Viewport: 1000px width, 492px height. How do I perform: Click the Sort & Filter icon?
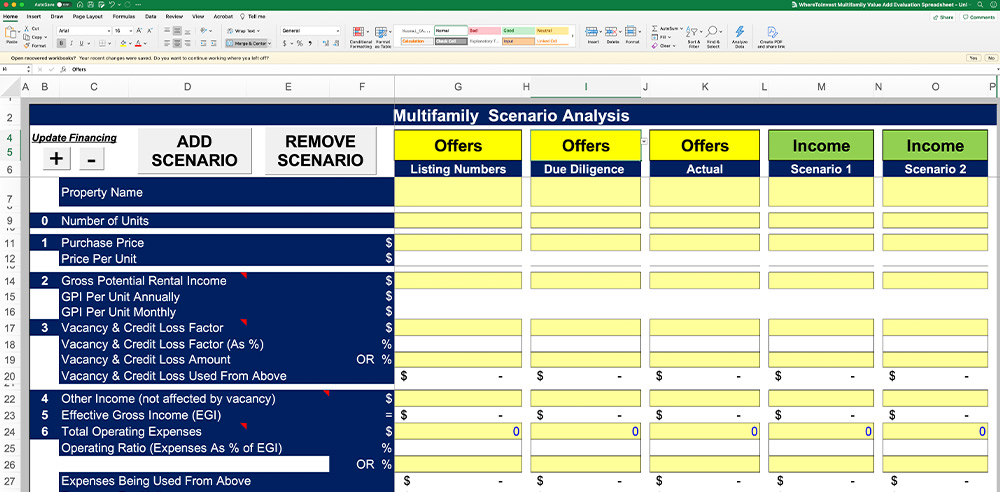pyautogui.click(x=693, y=36)
